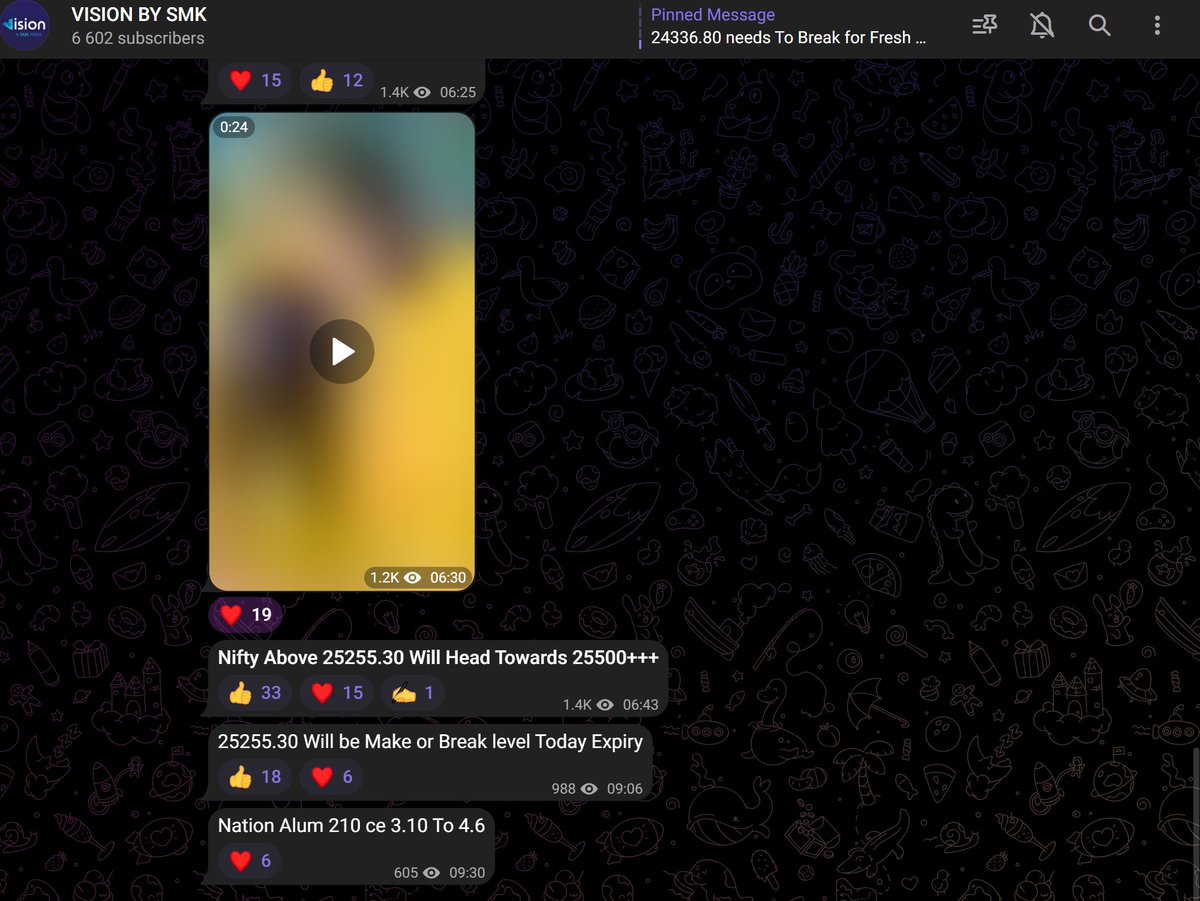The width and height of the screenshot is (1200, 901).
Task: Select the Make or Break level message text
Action: 430,741
